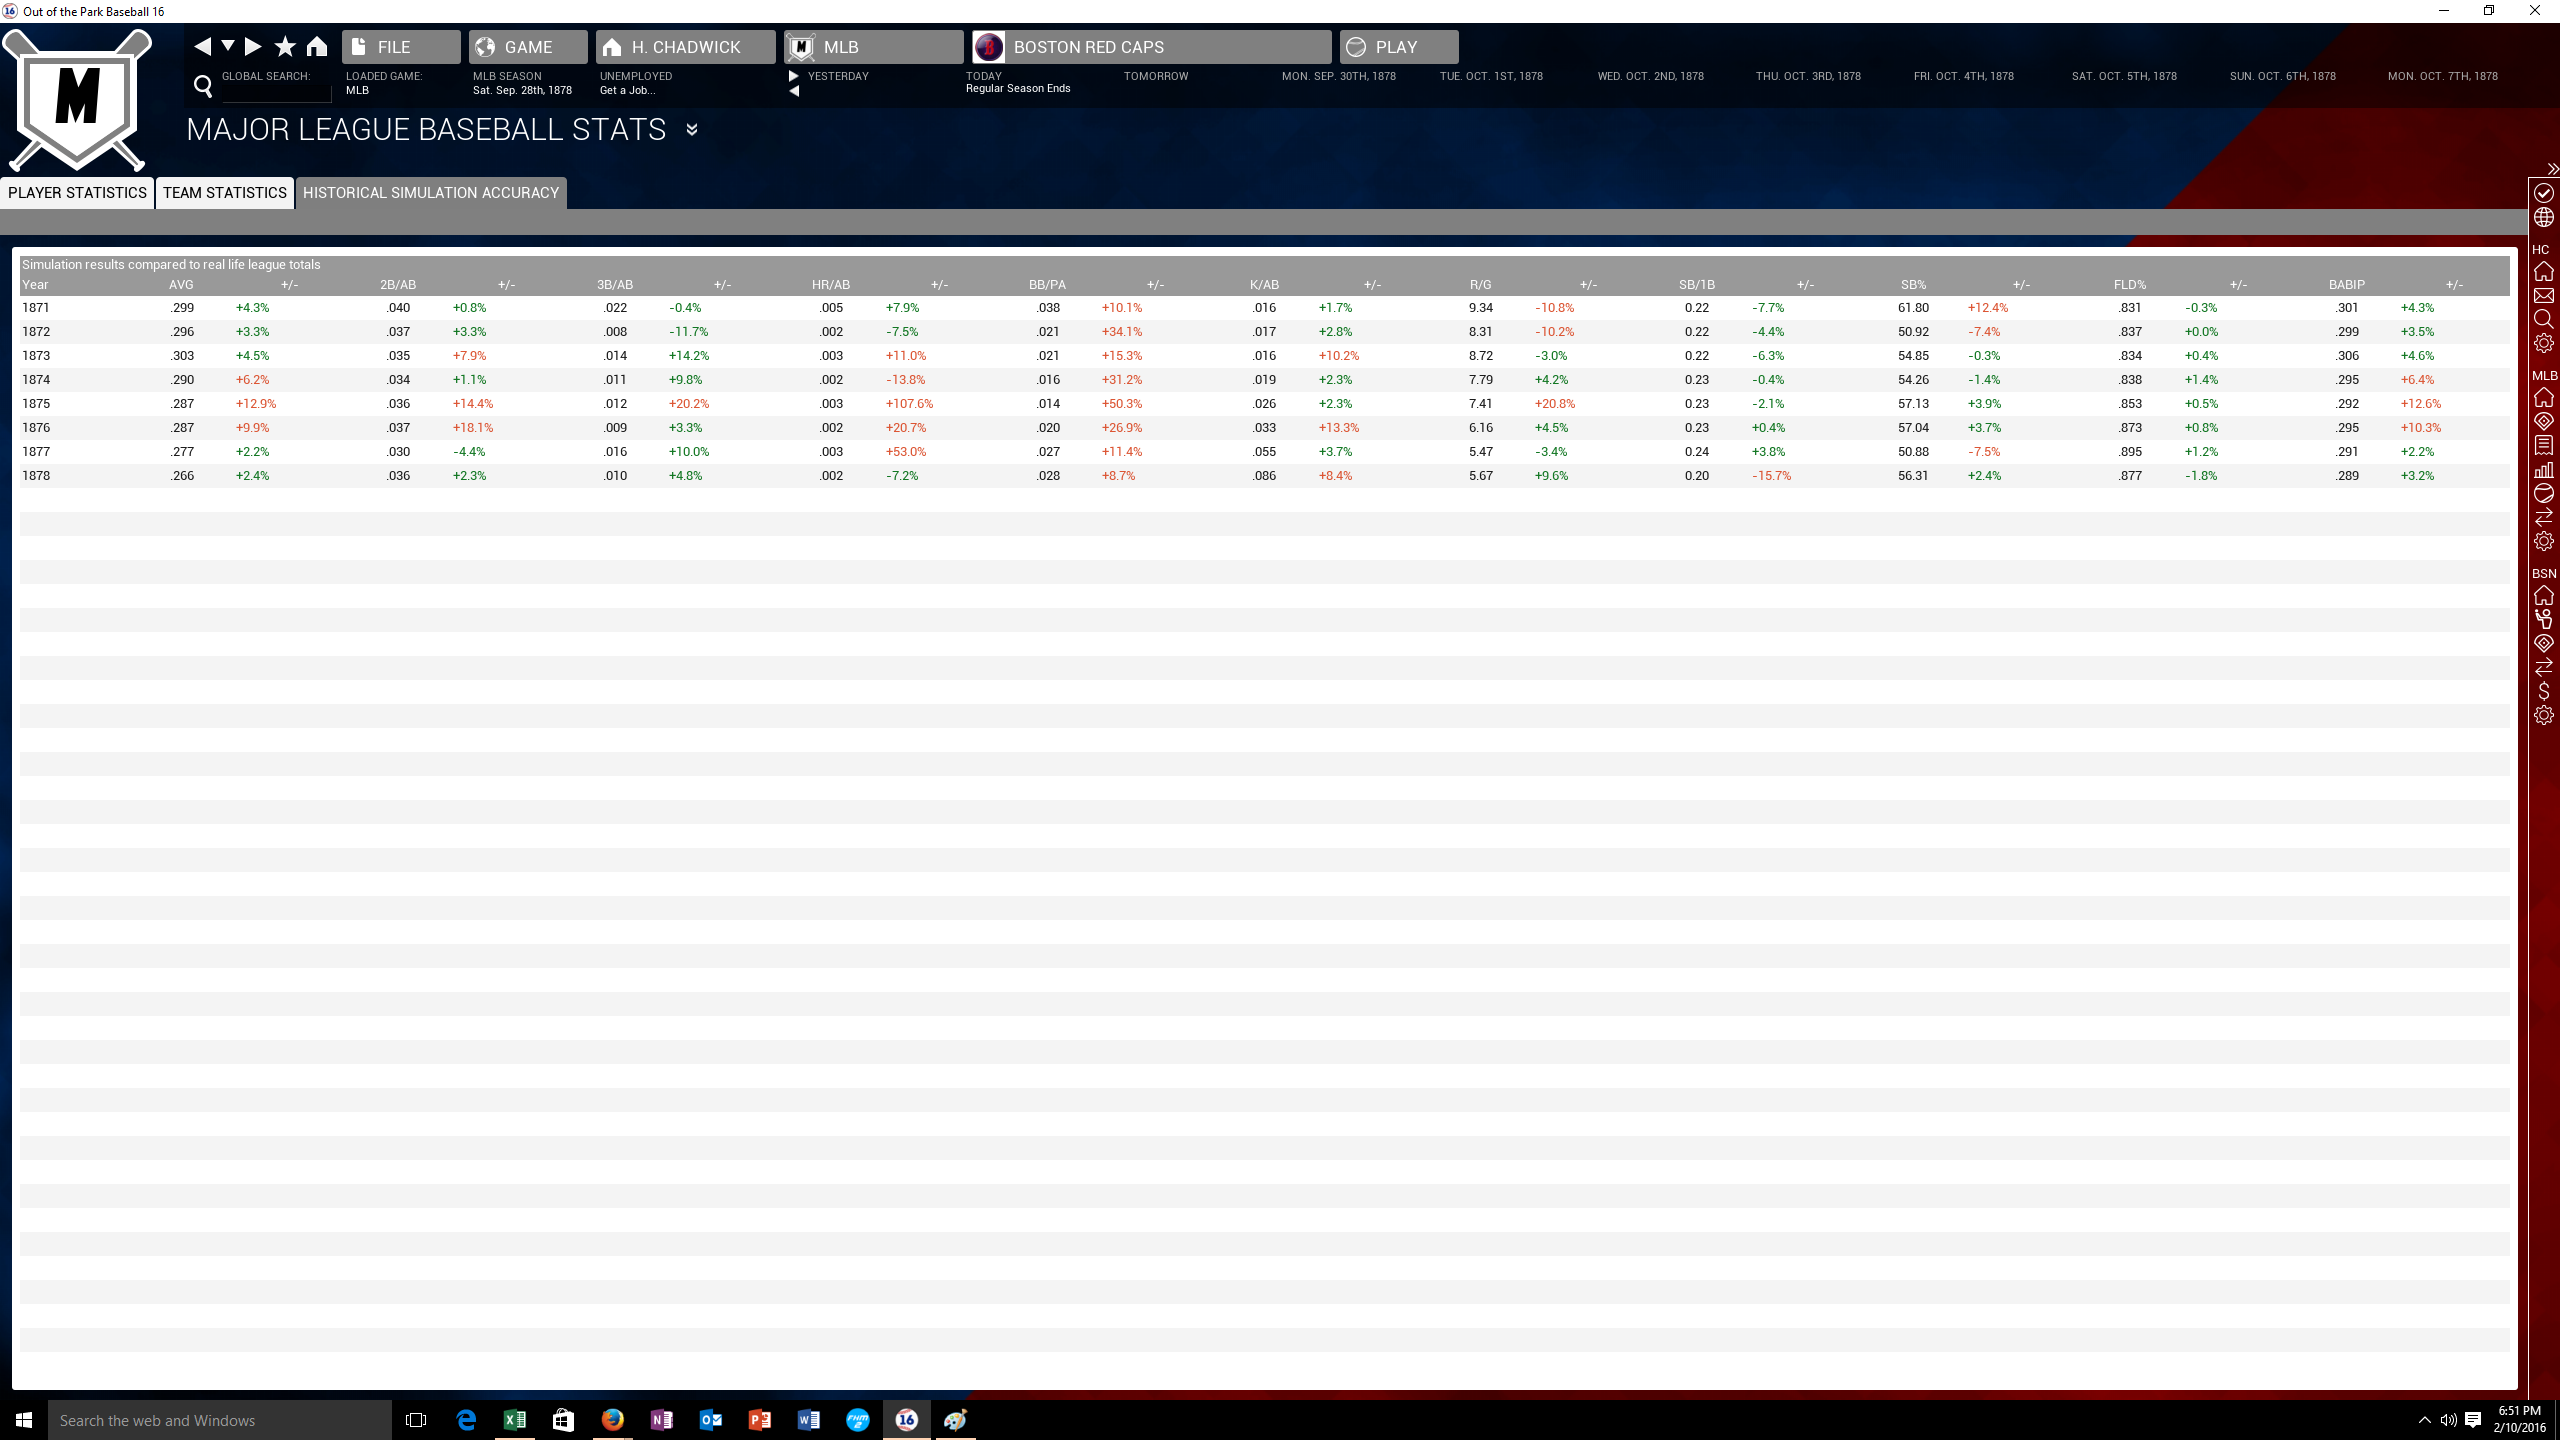Click BSN transactions arrows icon

[x=2544, y=667]
